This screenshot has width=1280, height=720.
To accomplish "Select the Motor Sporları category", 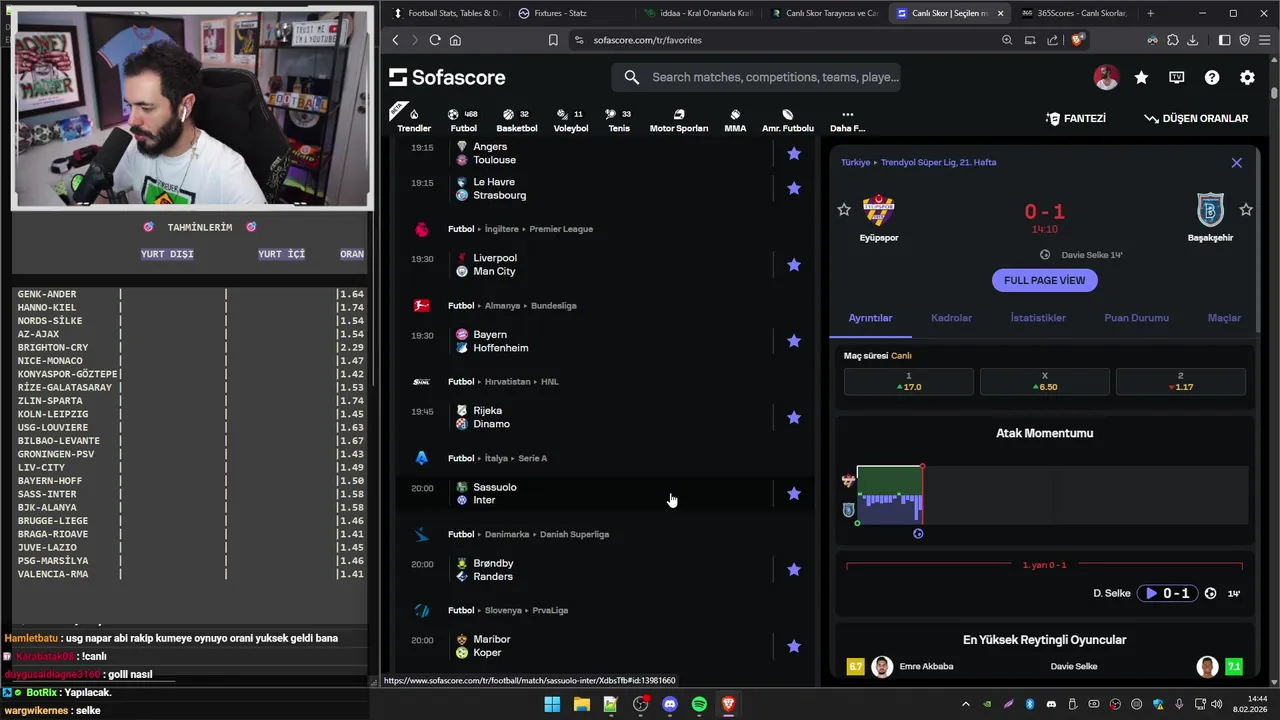I will [679, 120].
